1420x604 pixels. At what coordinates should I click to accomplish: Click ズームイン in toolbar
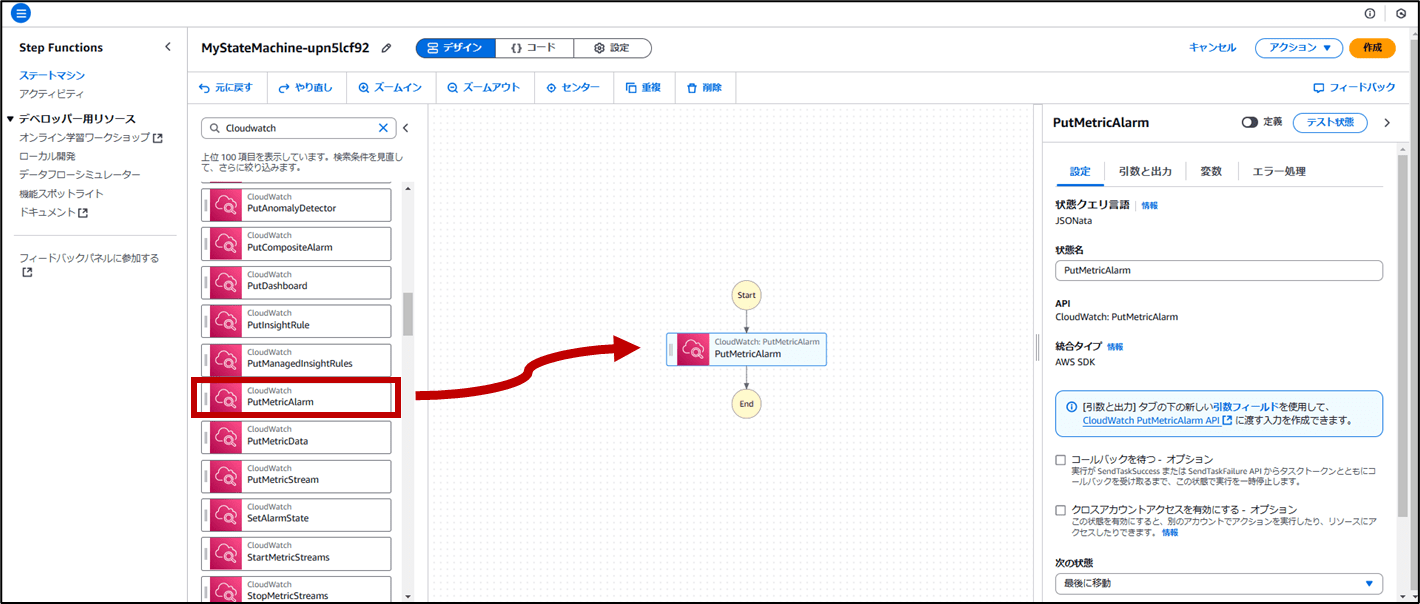pyautogui.click(x=390, y=88)
